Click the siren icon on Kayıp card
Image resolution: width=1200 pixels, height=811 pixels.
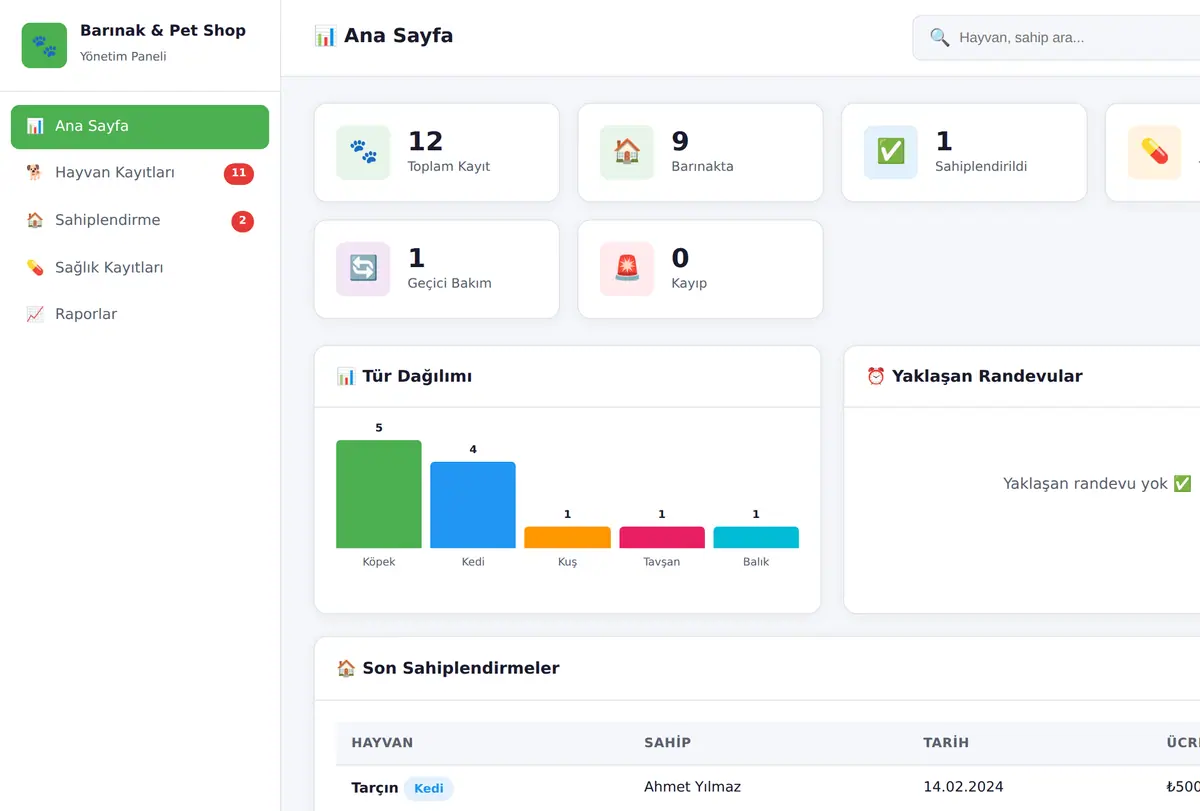[x=627, y=269]
